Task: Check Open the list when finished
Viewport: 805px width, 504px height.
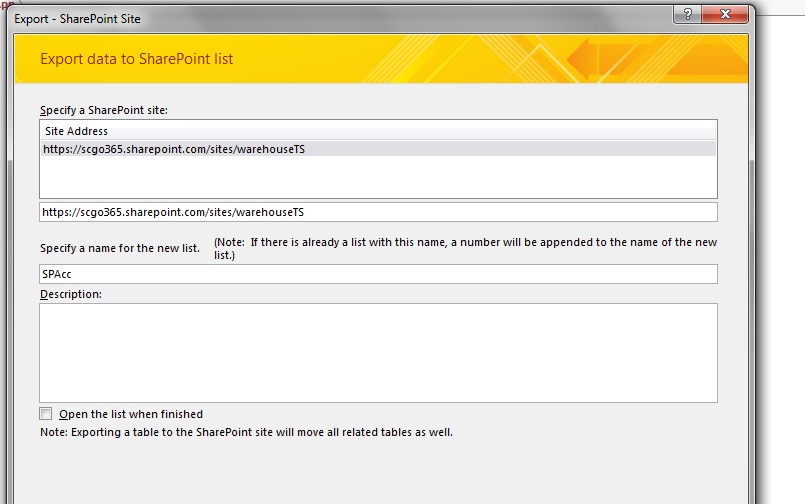Action: pos(46,414)
